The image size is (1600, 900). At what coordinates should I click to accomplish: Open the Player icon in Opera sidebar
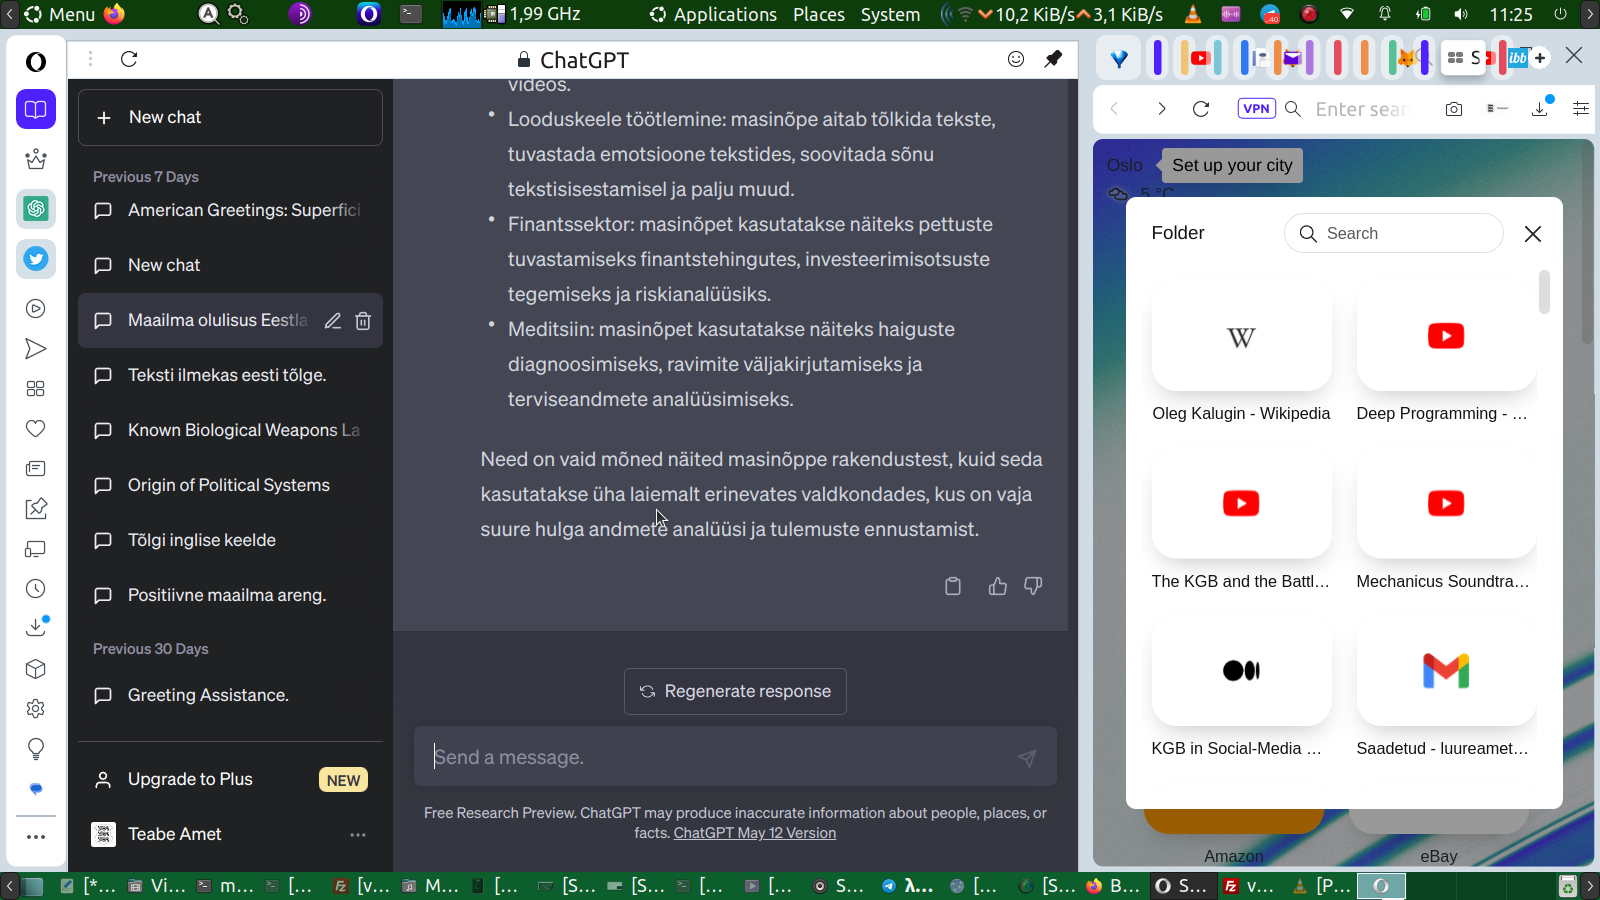coord(36,309)
